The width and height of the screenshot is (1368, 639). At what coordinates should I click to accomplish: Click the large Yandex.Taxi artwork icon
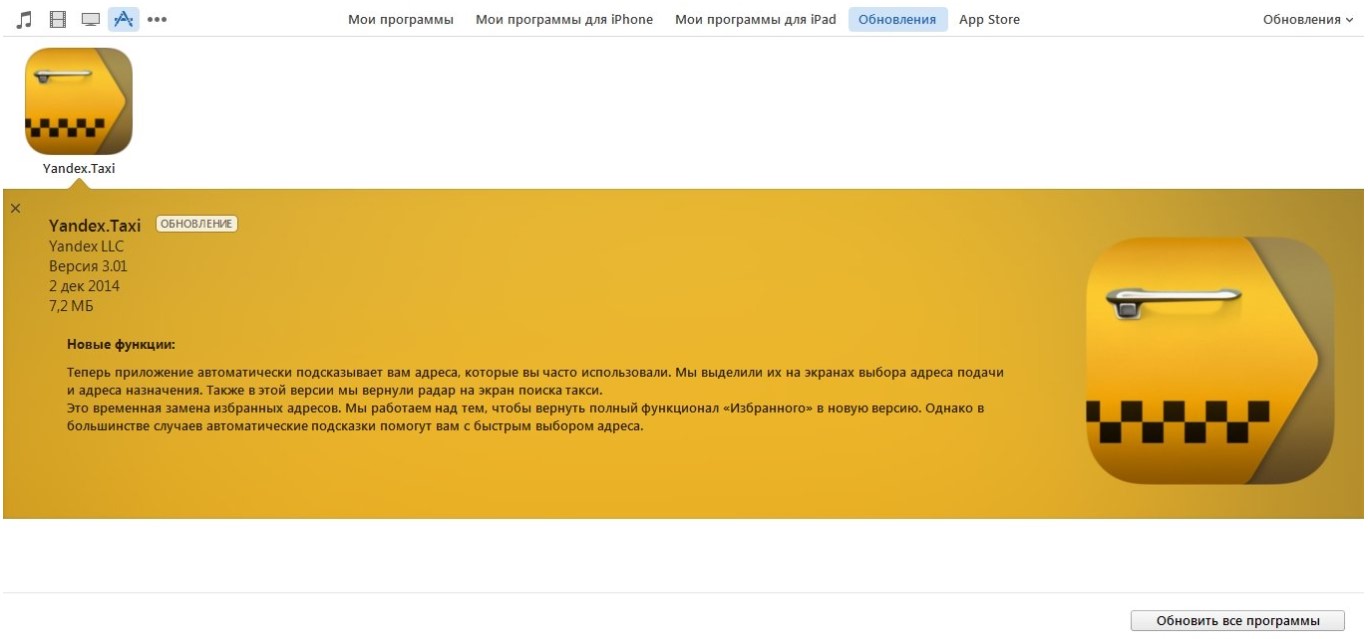click(x=1209, y=361)
